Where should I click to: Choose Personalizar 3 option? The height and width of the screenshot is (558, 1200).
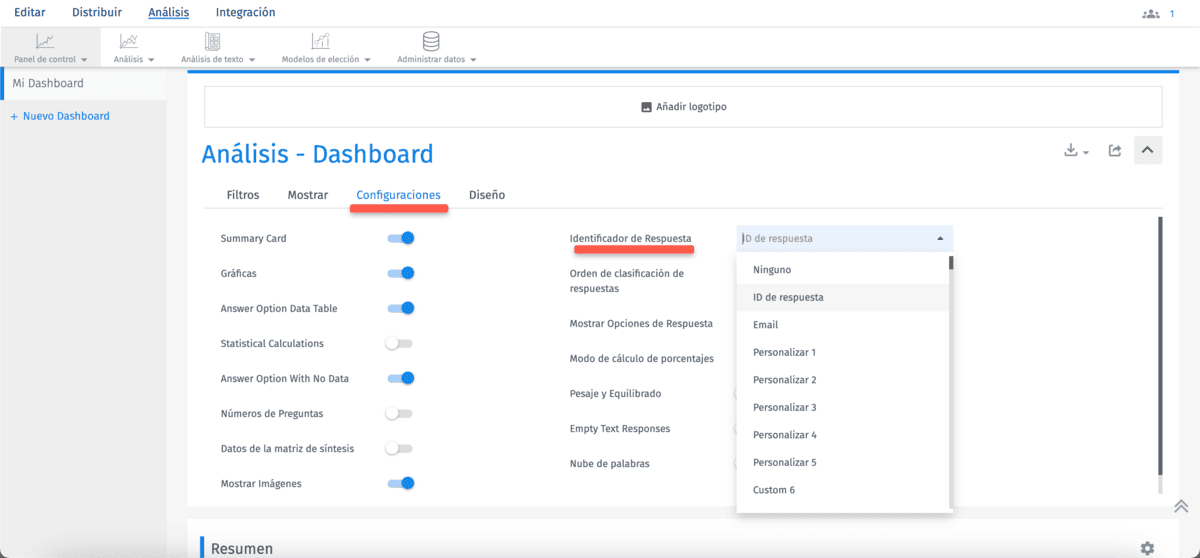pos(844,408)
